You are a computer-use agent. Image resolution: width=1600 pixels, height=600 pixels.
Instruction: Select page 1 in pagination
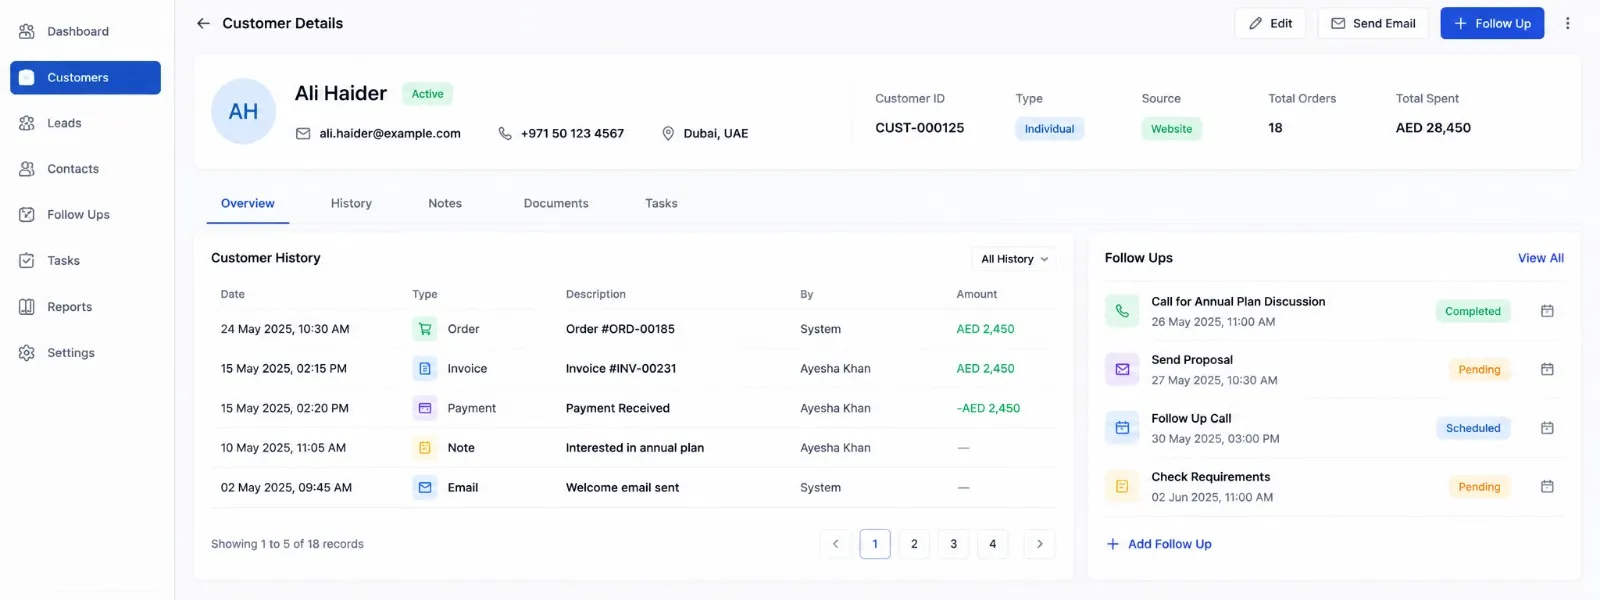[875, 544]
